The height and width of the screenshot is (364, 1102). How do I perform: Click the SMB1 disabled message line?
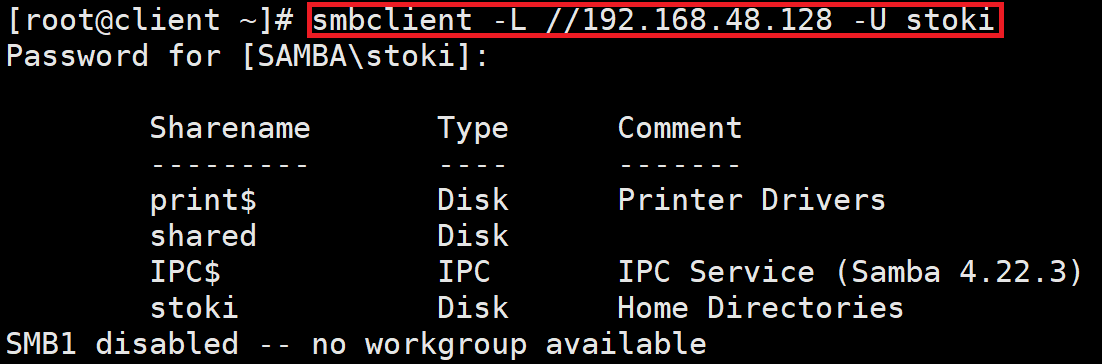point(356,344)
